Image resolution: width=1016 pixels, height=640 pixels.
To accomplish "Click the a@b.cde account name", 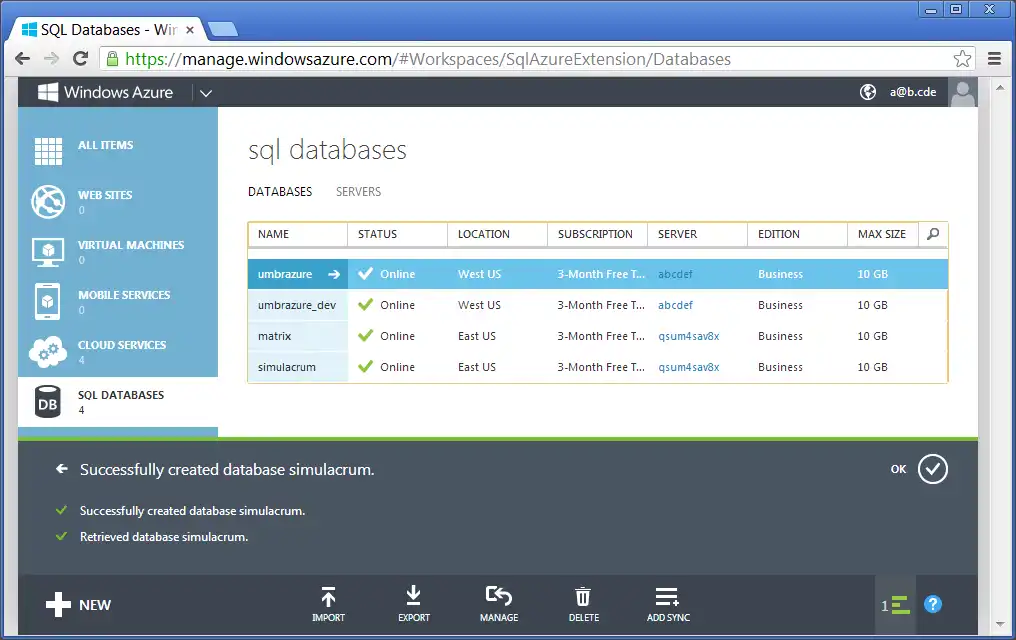I will coord(912,92).
